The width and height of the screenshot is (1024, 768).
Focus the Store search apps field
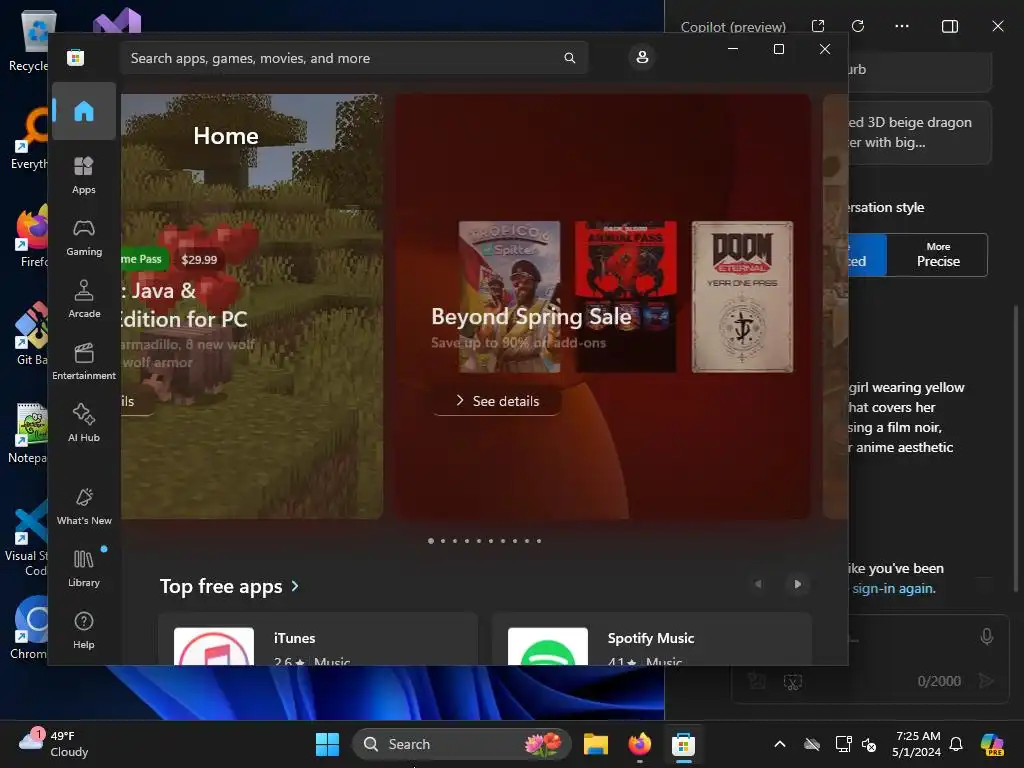(354, 58)
